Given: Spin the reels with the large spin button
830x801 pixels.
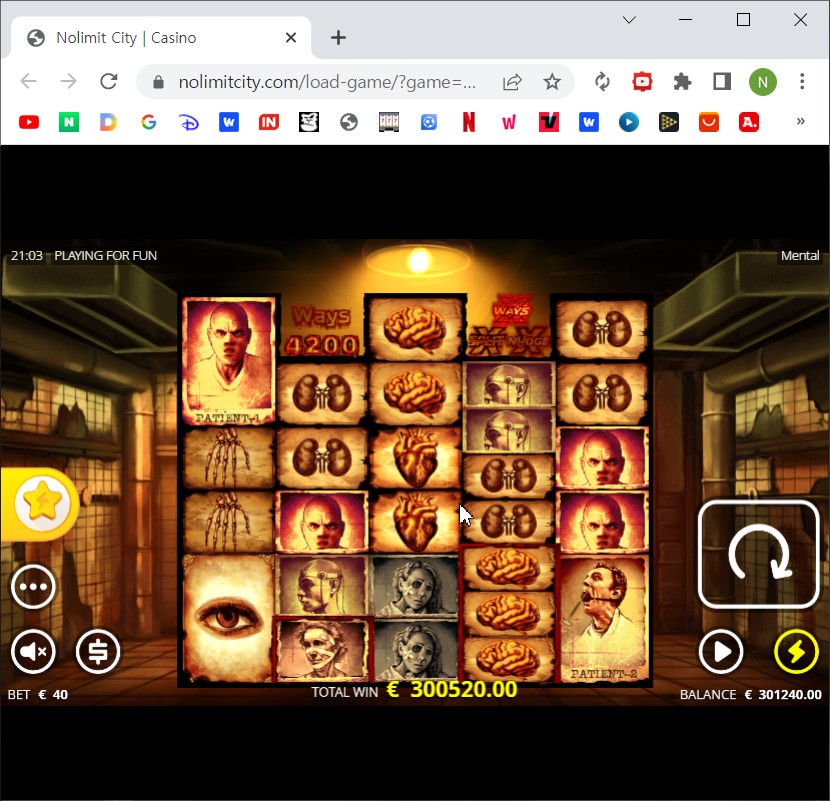Looking at the screenshot, I should (759, 554).
